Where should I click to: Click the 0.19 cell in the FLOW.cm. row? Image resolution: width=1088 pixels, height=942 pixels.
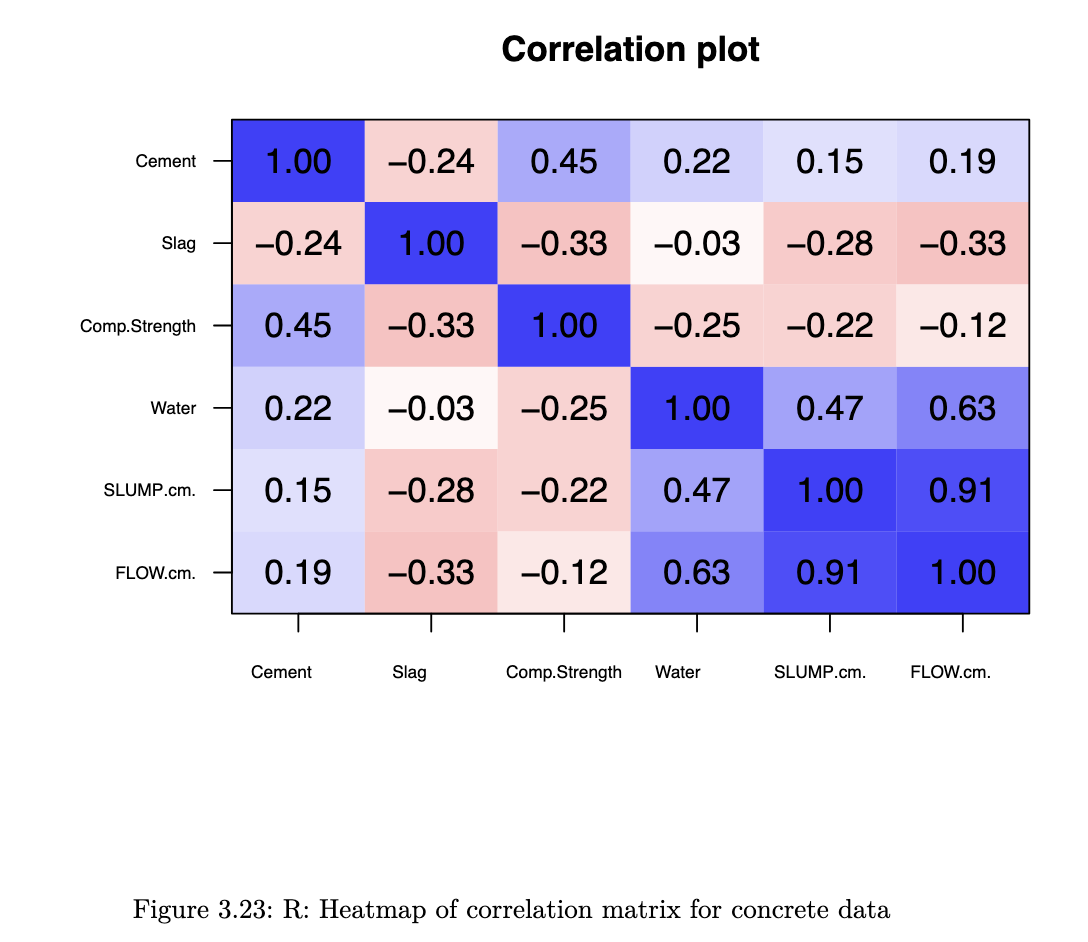[298, 572]
